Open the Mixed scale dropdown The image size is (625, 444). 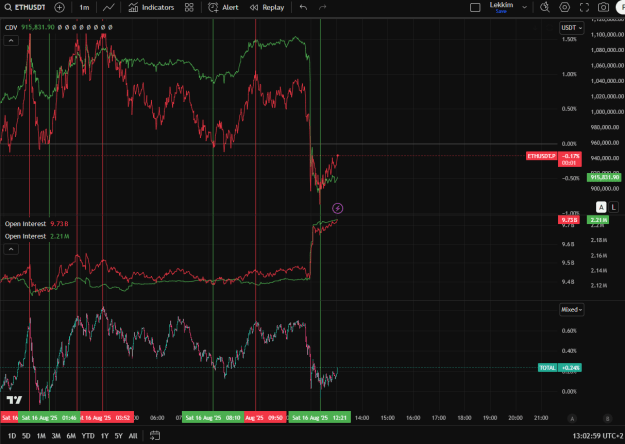point(572,310)
